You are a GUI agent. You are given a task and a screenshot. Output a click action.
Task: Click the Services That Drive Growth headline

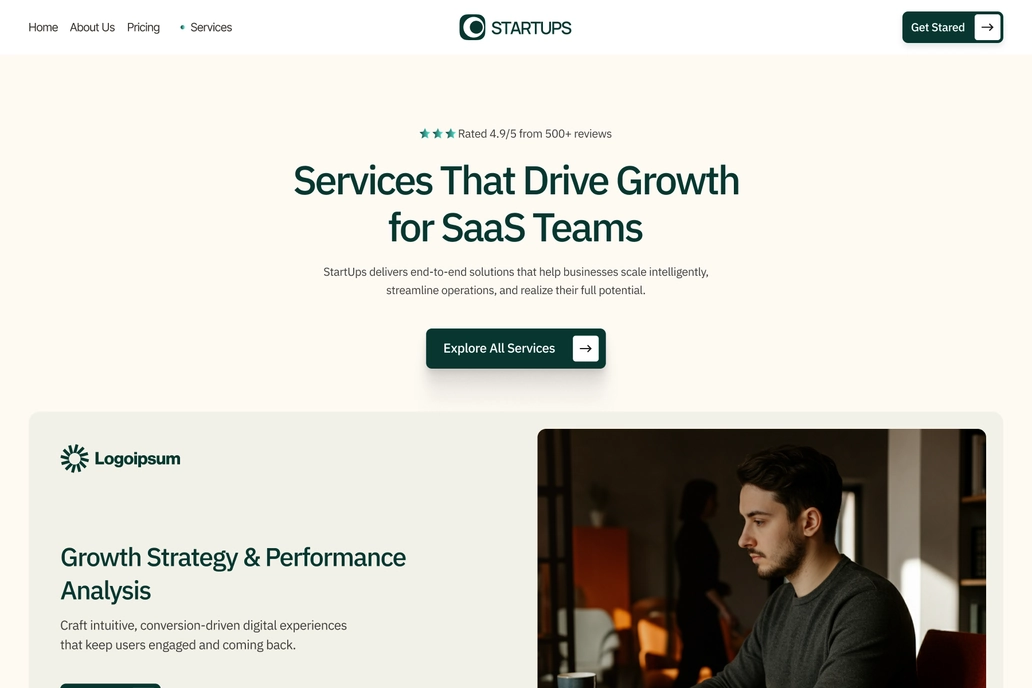(516, 203)
